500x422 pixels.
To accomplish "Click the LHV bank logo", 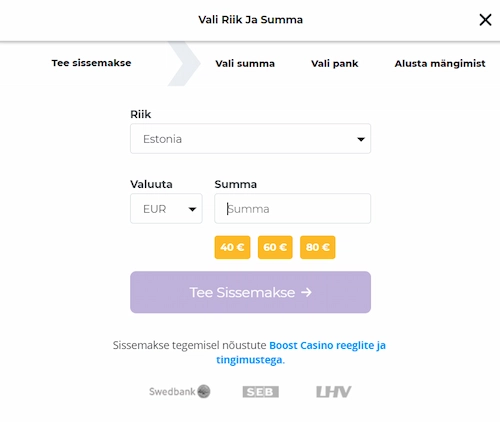I will pos(334,392).
